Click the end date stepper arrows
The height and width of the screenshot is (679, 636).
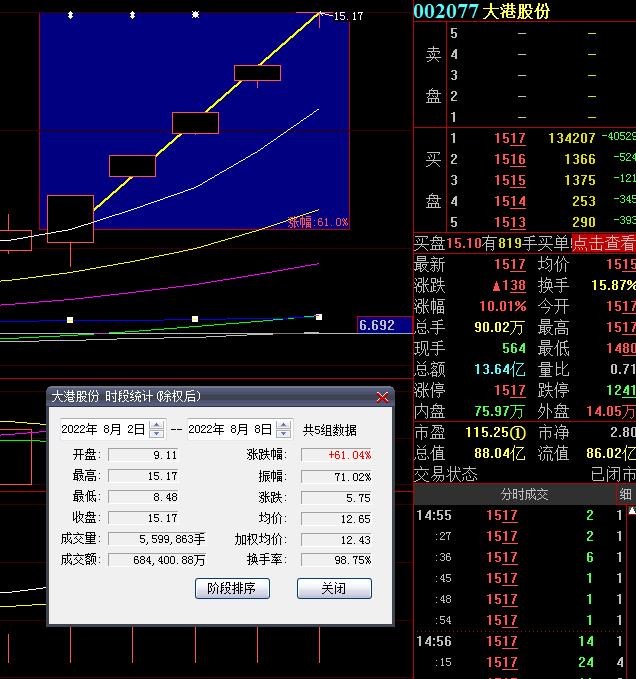point(283,430)
